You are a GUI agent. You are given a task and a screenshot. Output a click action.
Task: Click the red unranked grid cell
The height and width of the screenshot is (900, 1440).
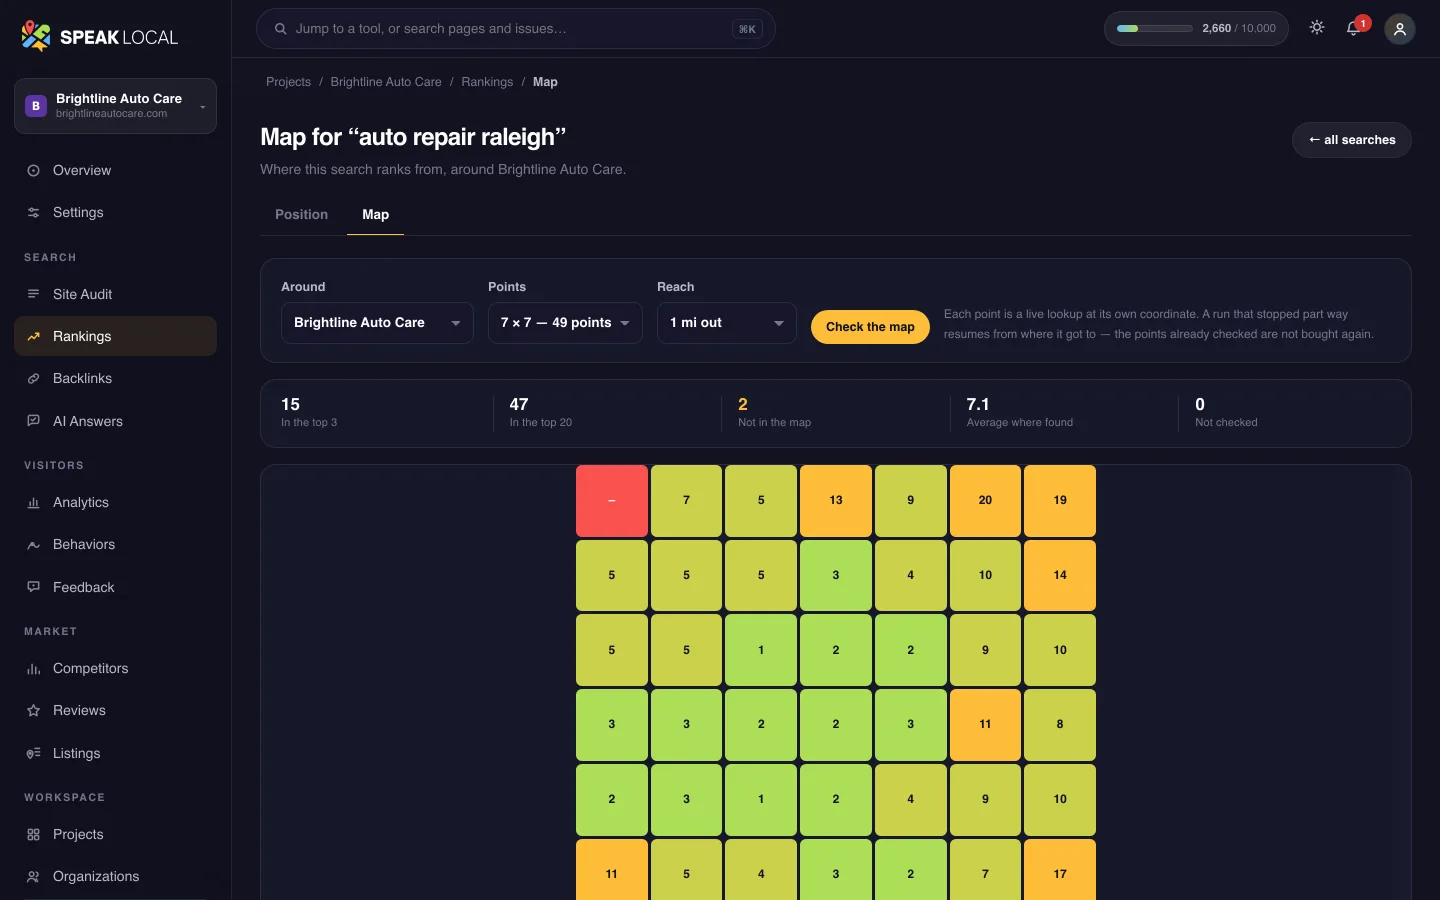(x=612, y=500)
